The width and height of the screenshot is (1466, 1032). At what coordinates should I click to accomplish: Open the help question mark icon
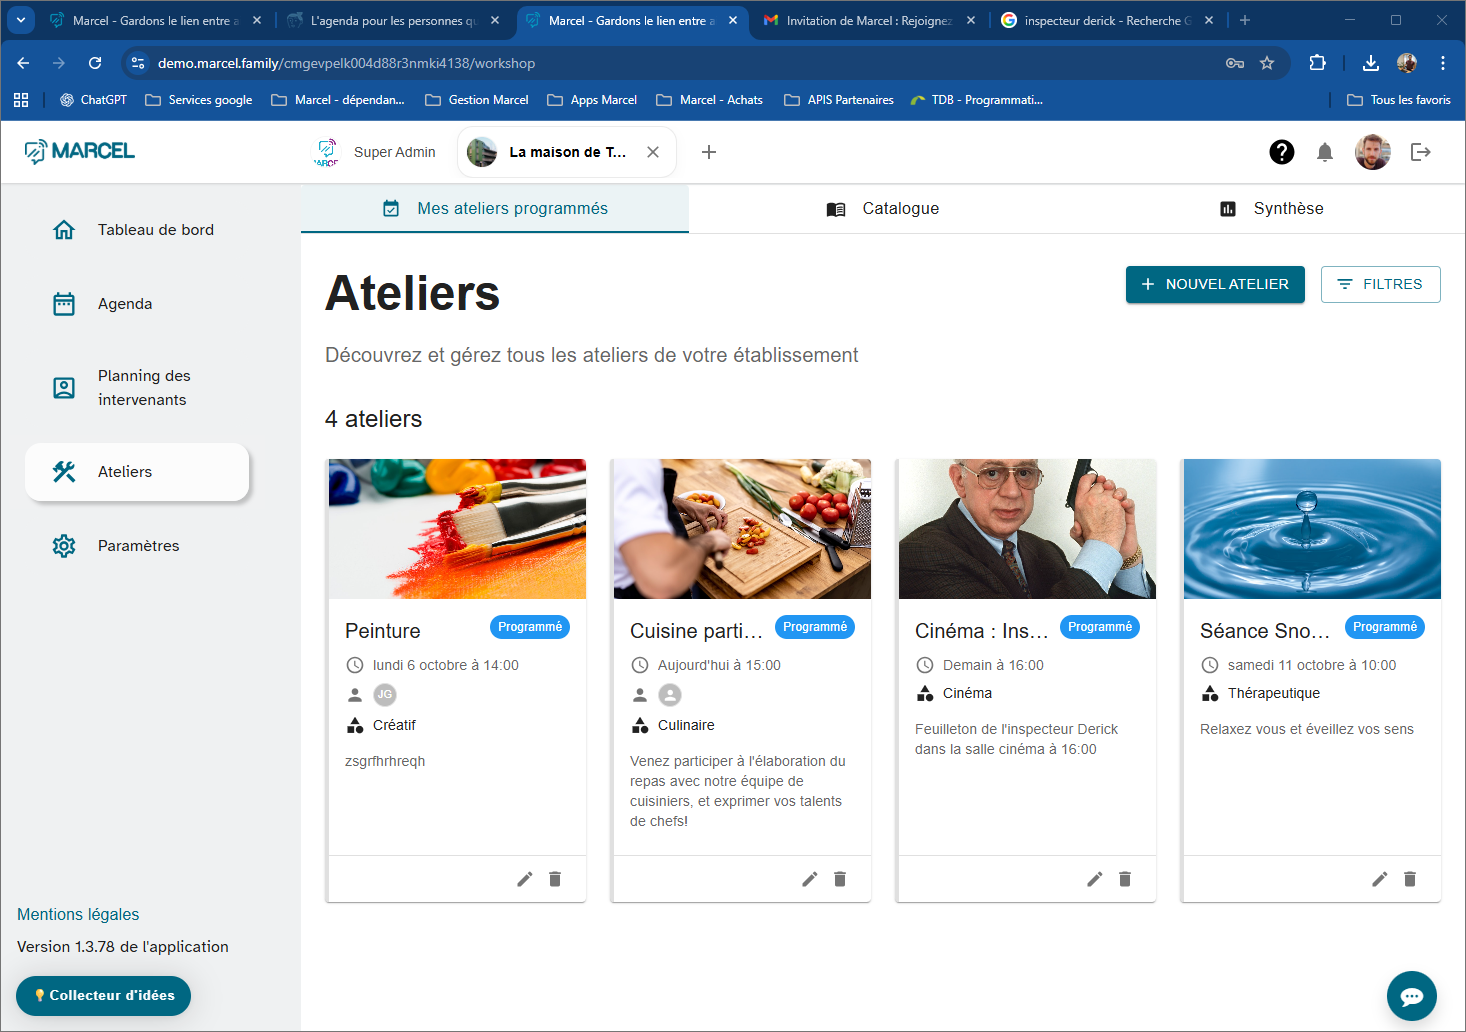click(x=1281, y=152)
